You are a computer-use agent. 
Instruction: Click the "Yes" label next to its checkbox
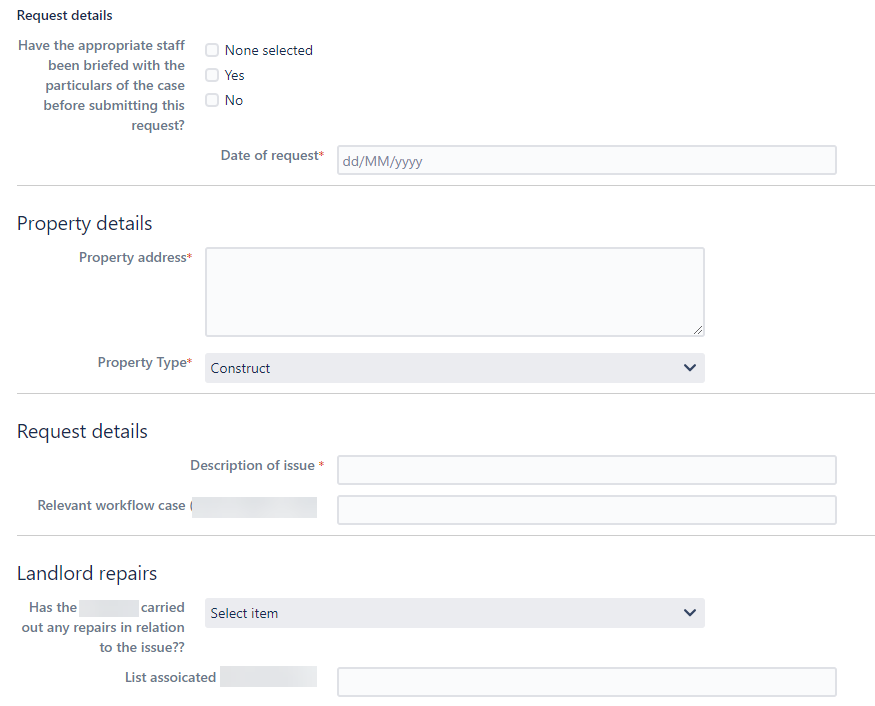pos(234,75)
